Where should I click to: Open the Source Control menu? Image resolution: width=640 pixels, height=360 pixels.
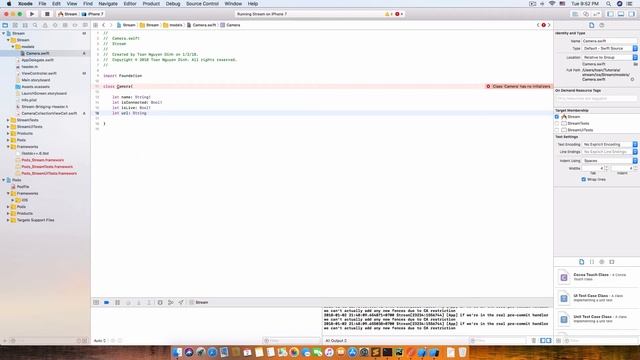click(x=202, y=4)
